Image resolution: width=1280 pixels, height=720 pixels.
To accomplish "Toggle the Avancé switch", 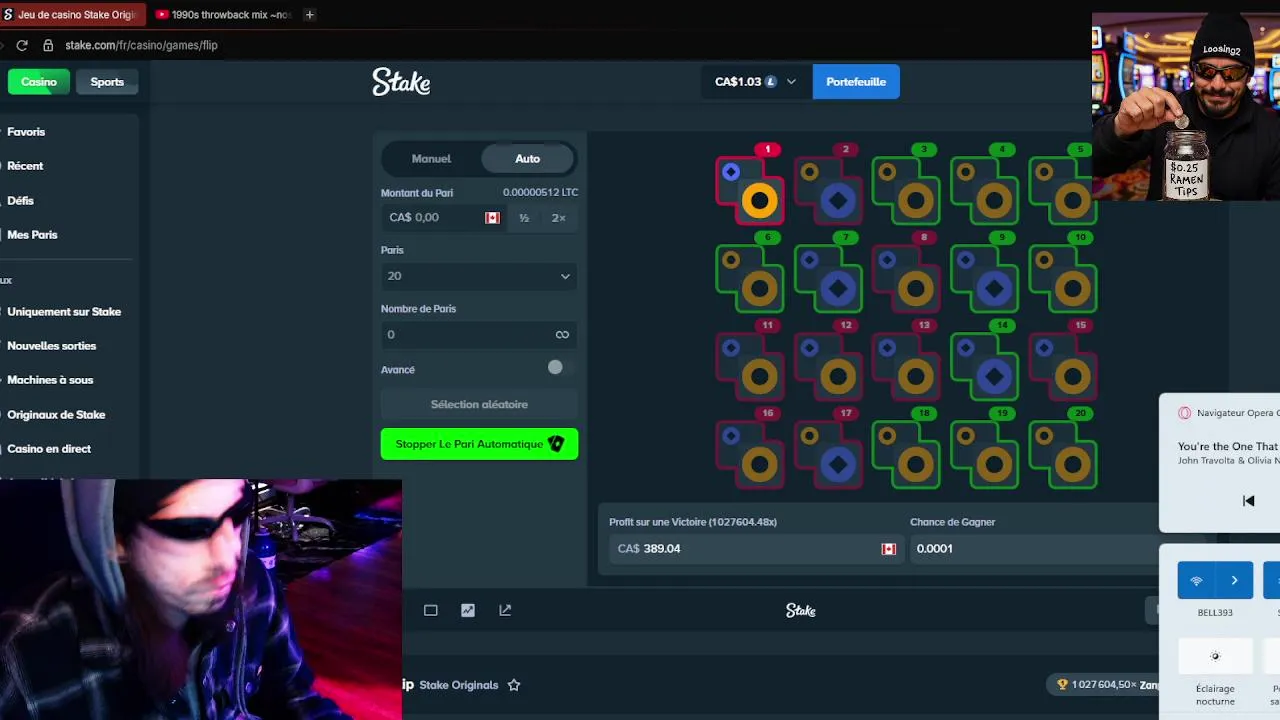I will [555, 368].
